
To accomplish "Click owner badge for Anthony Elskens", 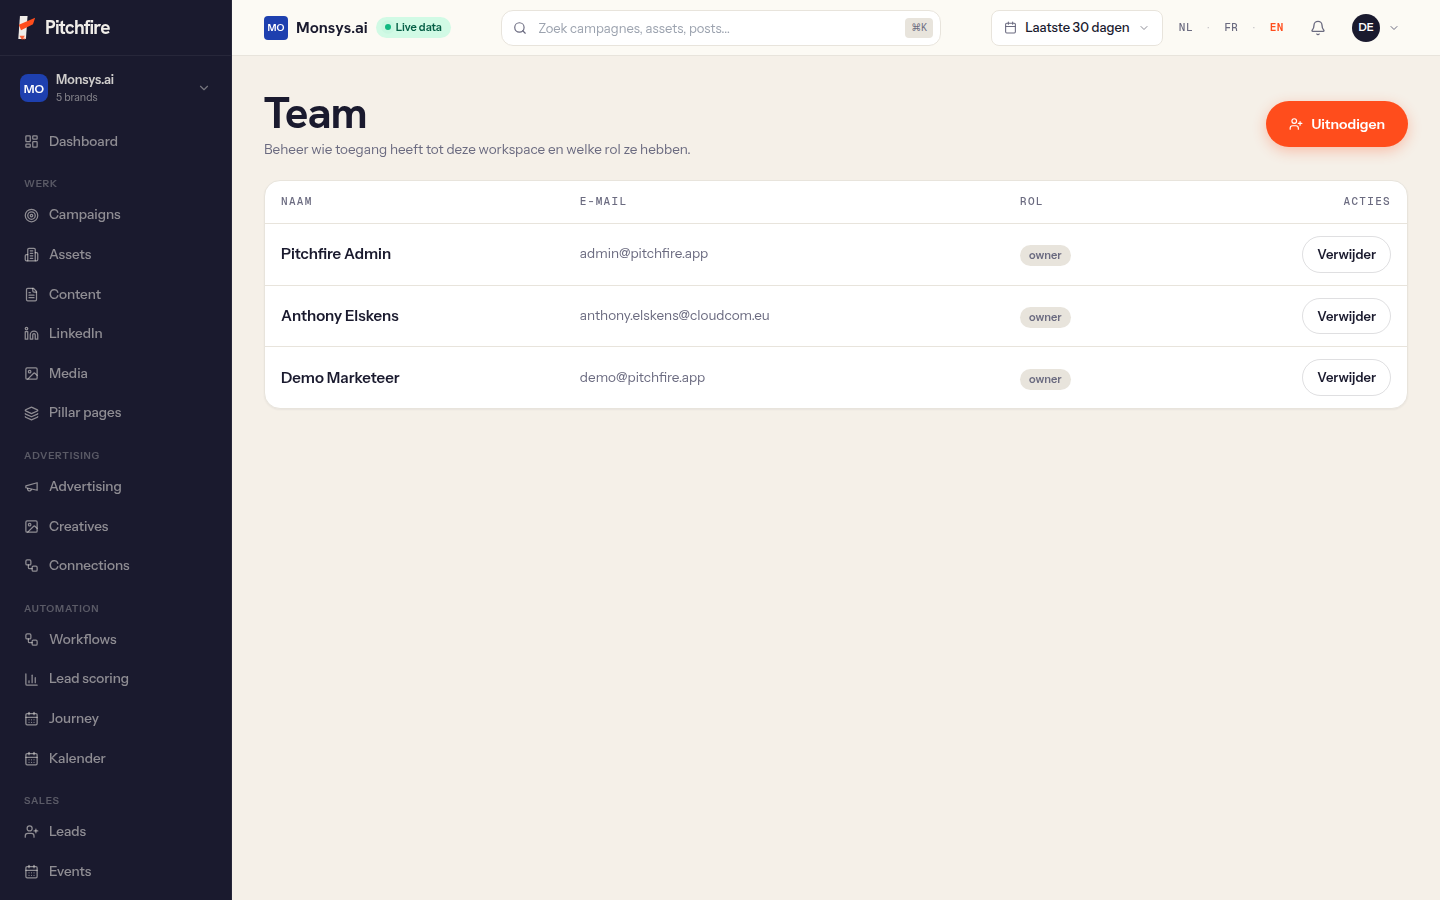I will coord(1045,317).
